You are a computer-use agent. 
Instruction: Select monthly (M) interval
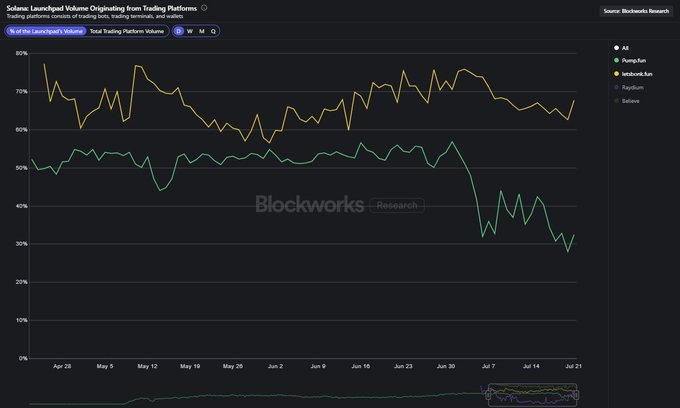(202, 31)
